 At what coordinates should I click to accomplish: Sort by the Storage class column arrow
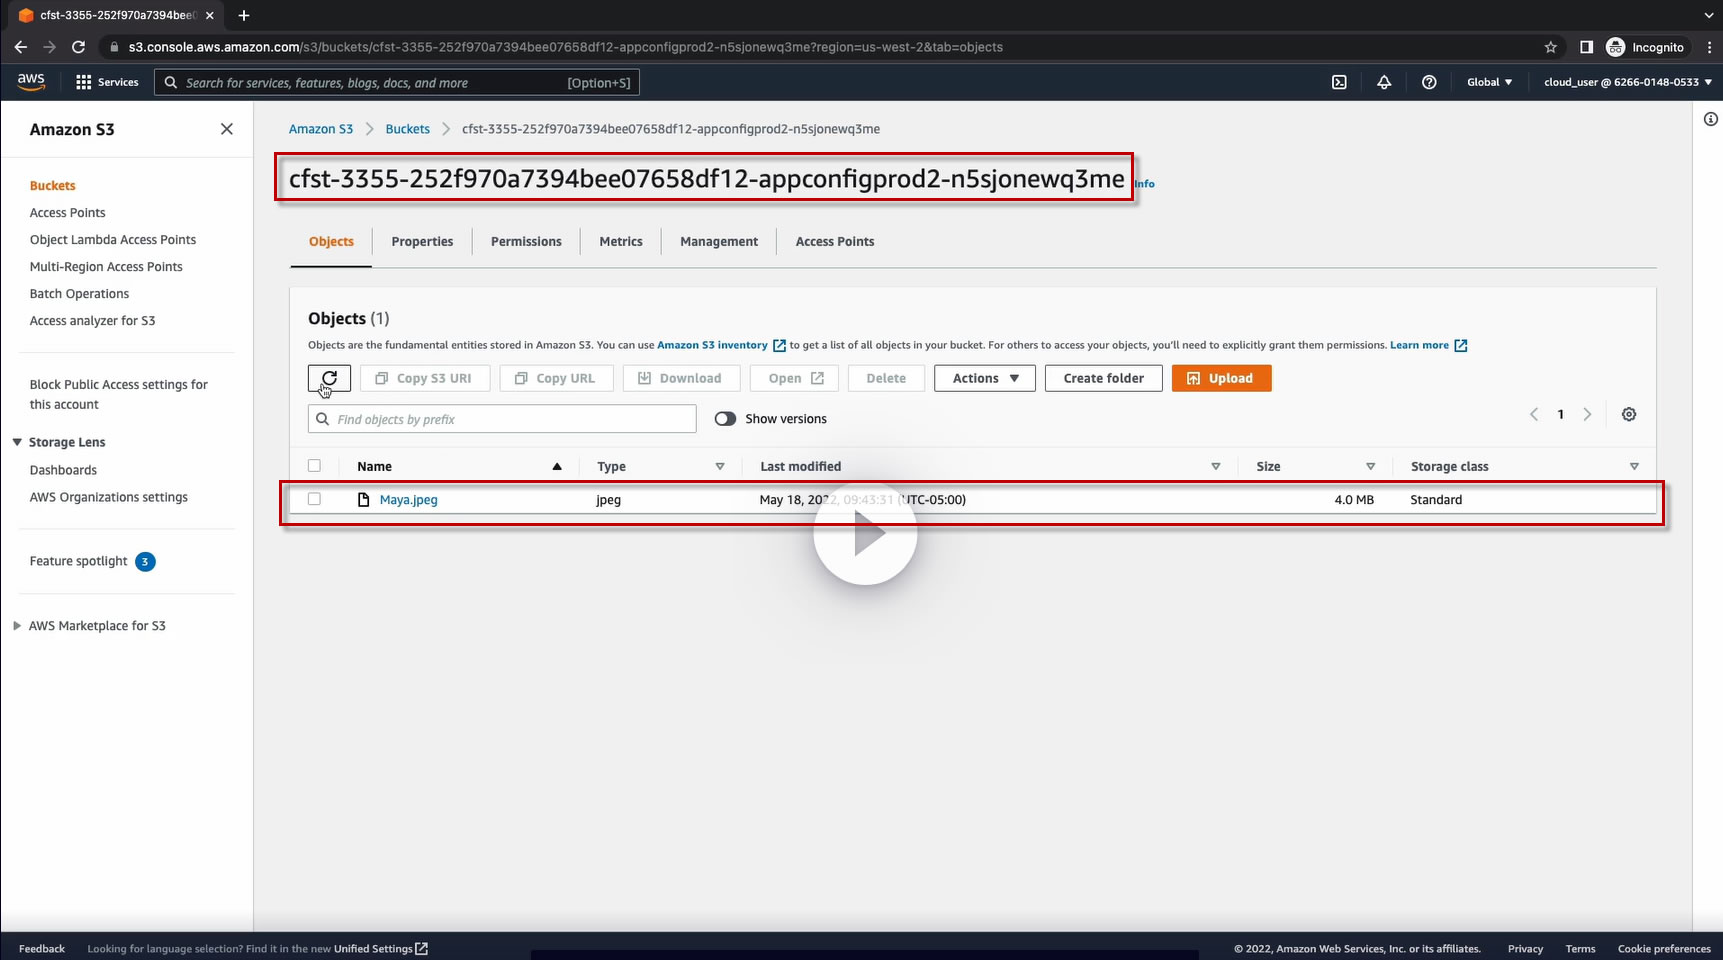click(x=1634, y=467)
